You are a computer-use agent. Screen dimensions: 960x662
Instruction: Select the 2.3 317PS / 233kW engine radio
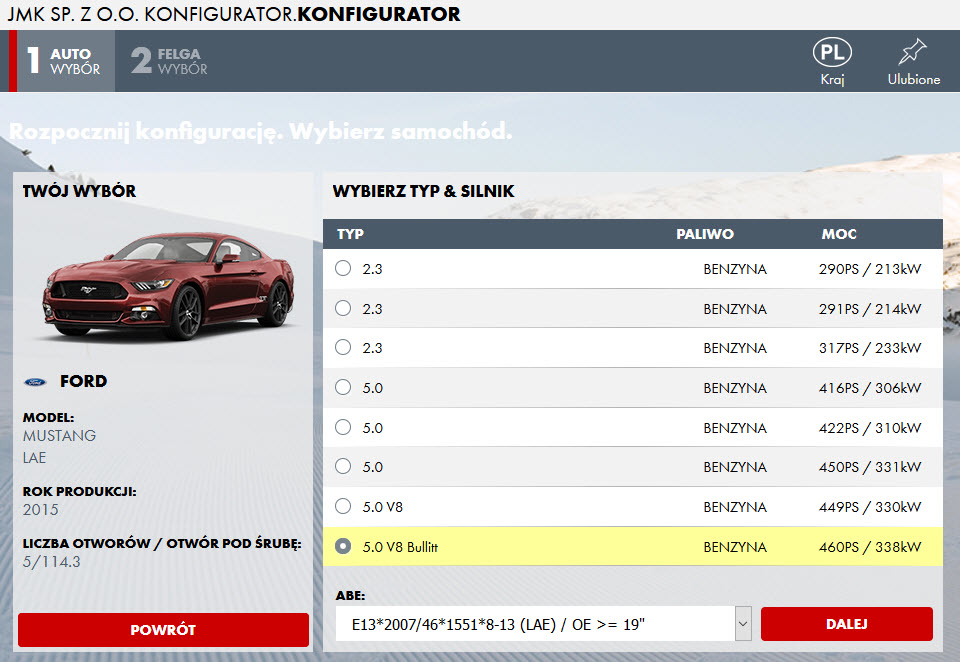(343, 347)
